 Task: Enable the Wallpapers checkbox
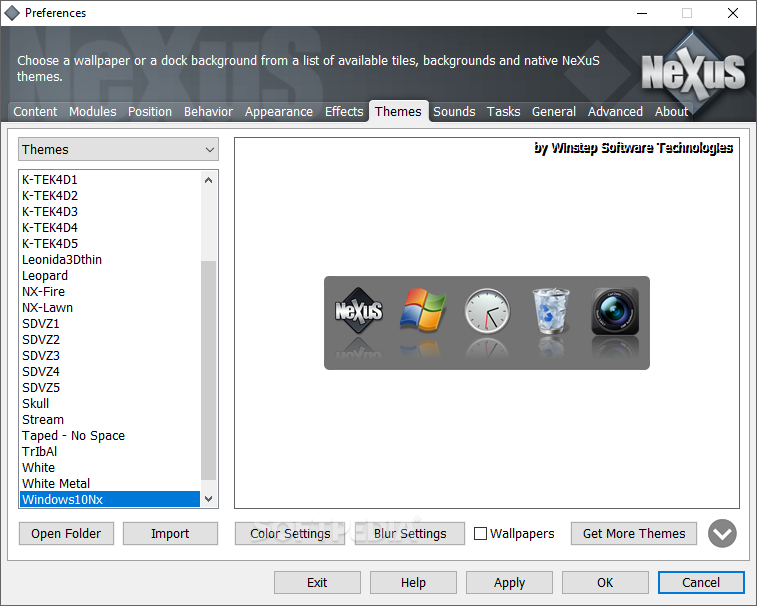480,534
